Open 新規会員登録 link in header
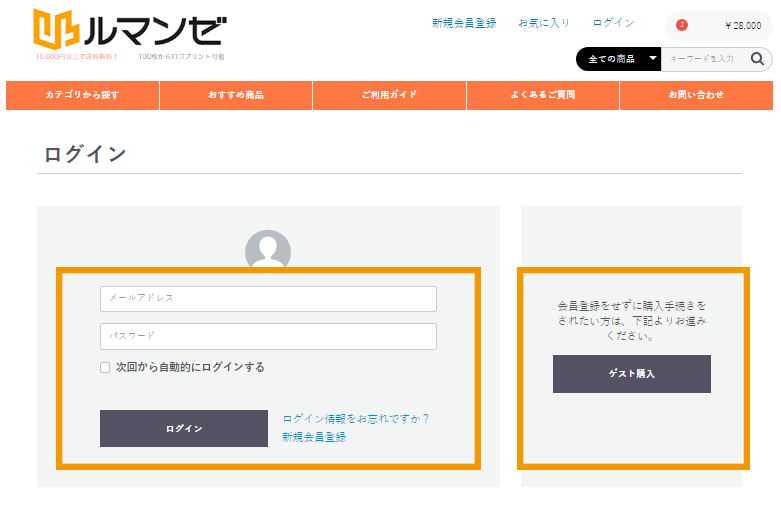The height and width of the screenshot is (512, 781). tap(464, 23)
